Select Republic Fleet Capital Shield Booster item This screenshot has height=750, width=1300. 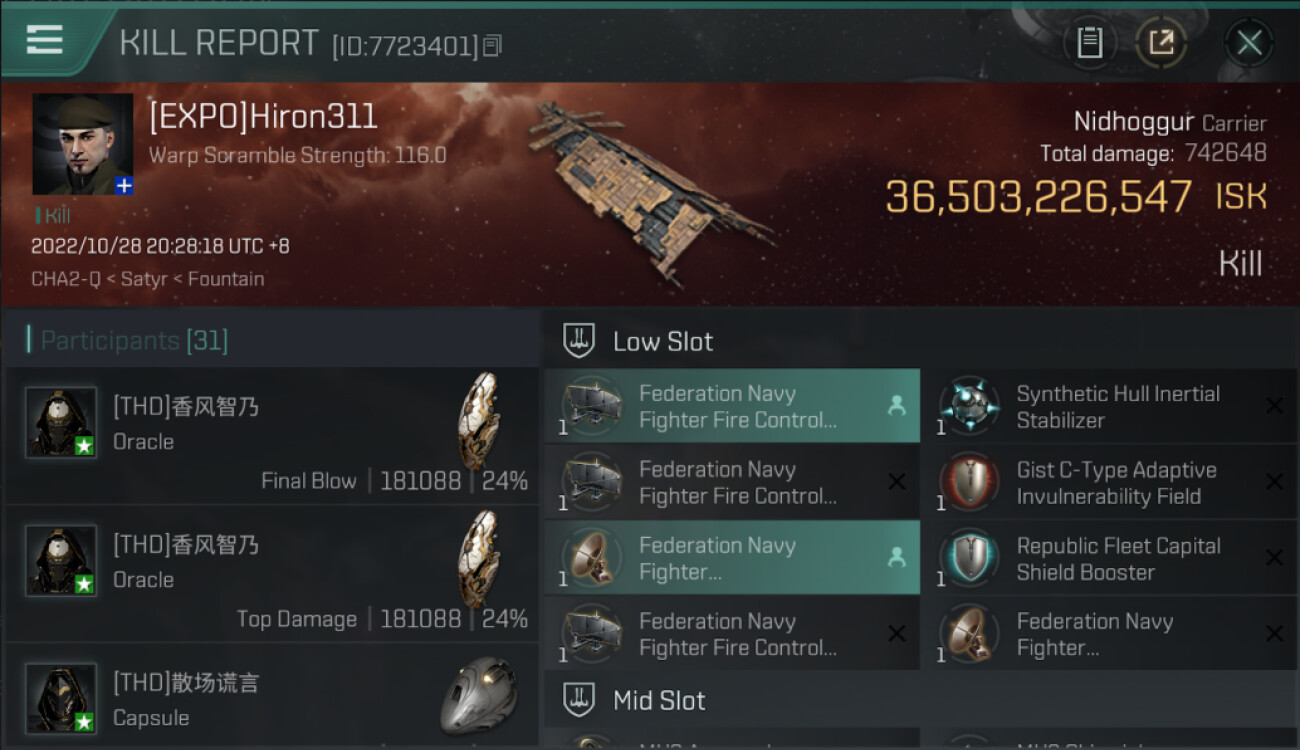click(1108, 558)
